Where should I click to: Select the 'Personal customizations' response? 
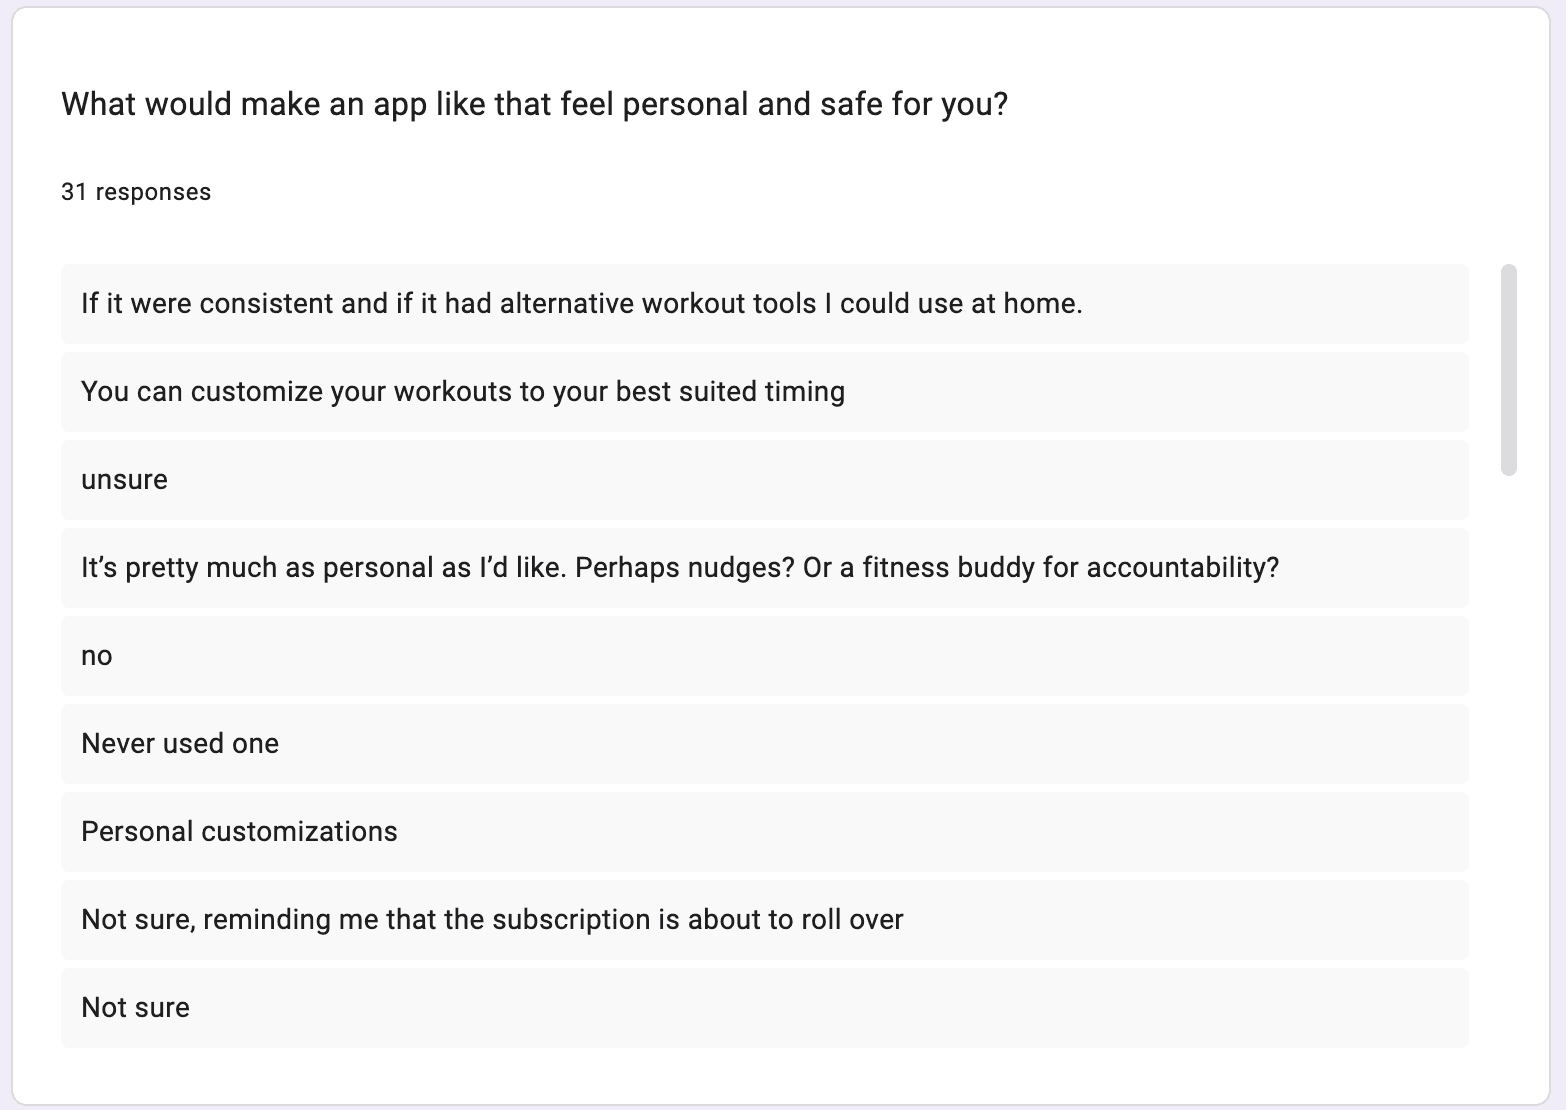click(765, 832)
